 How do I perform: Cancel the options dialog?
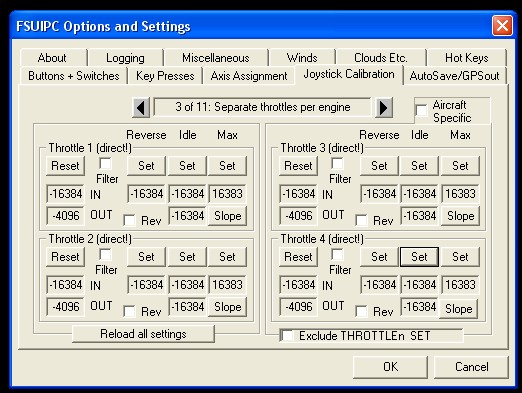pyautogui.click(x=471, y=367)
